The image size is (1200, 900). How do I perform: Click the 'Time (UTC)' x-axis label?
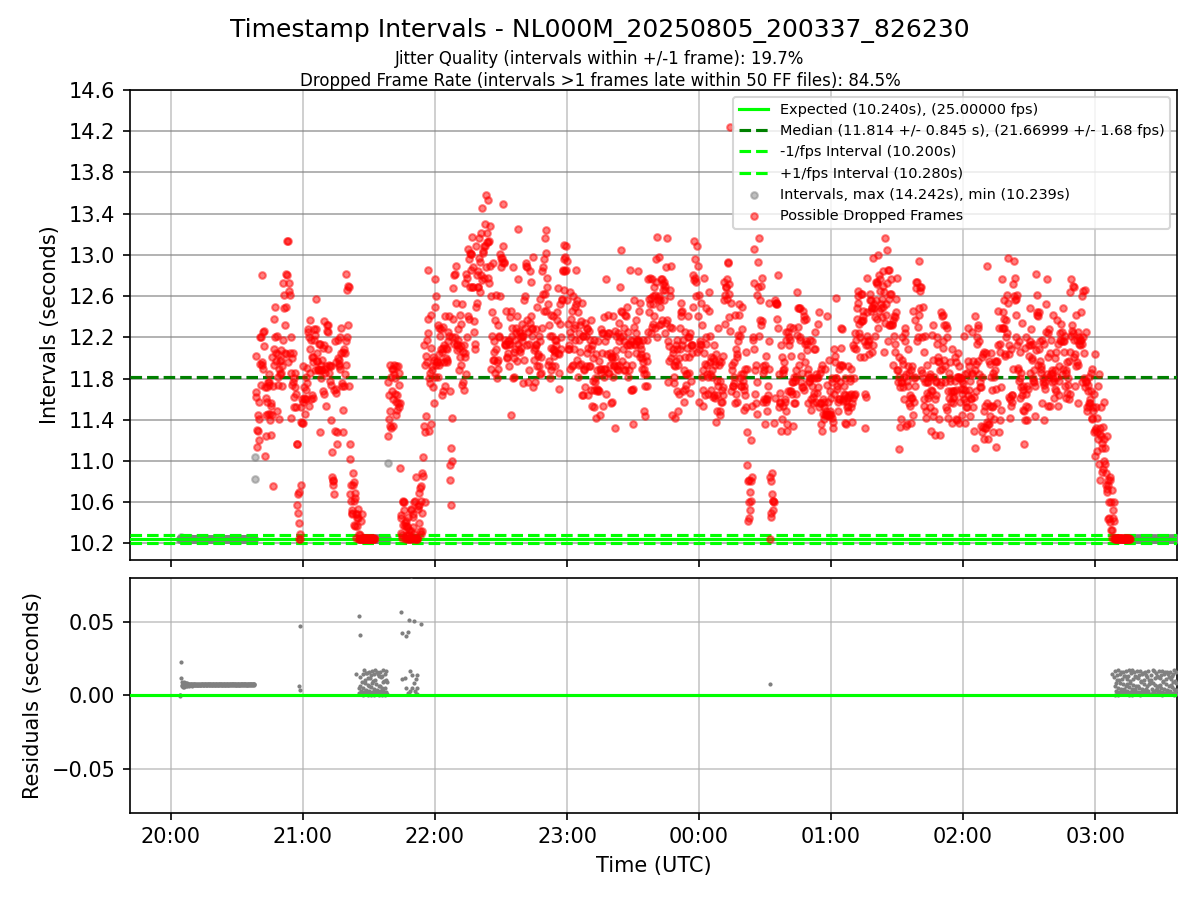[x=653, y=865]
